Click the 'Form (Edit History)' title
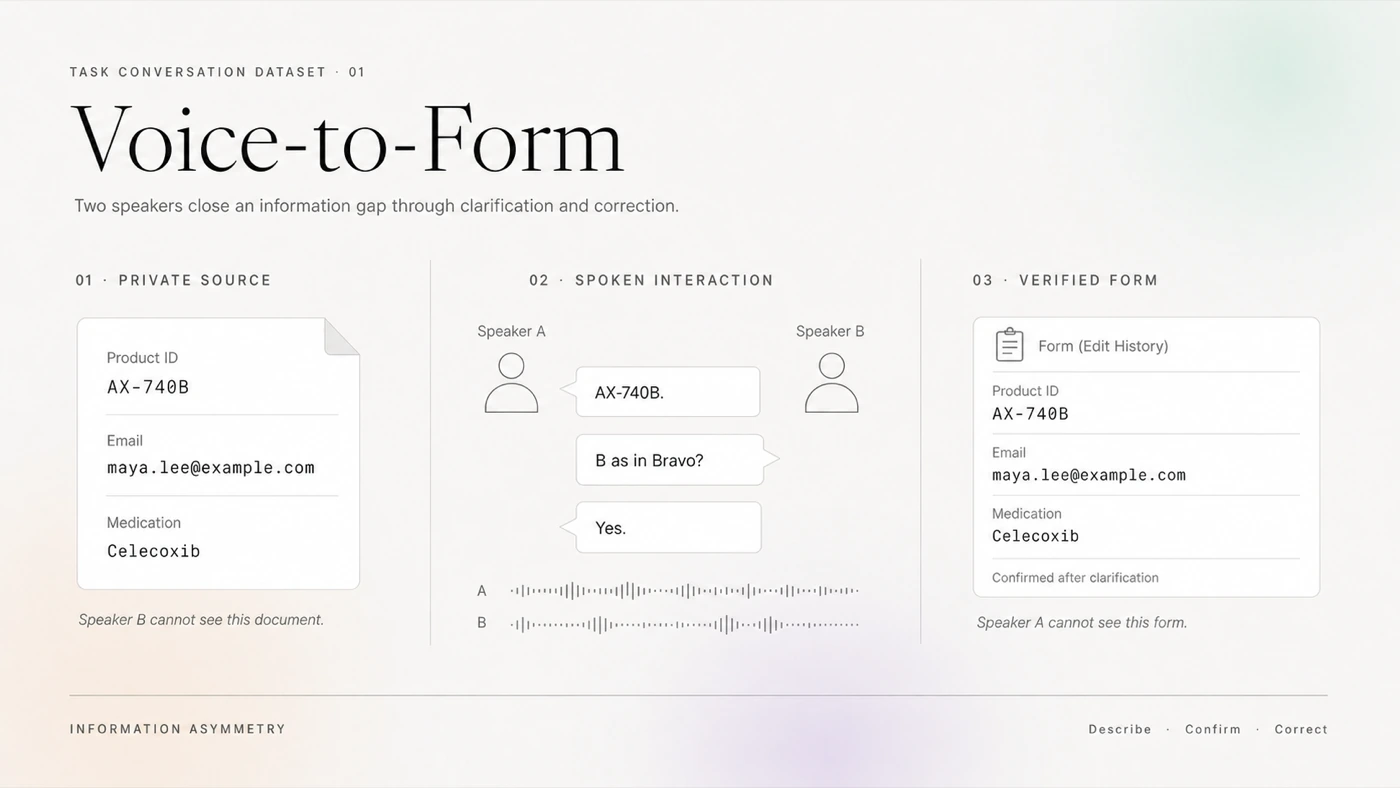 [1103, 346]
